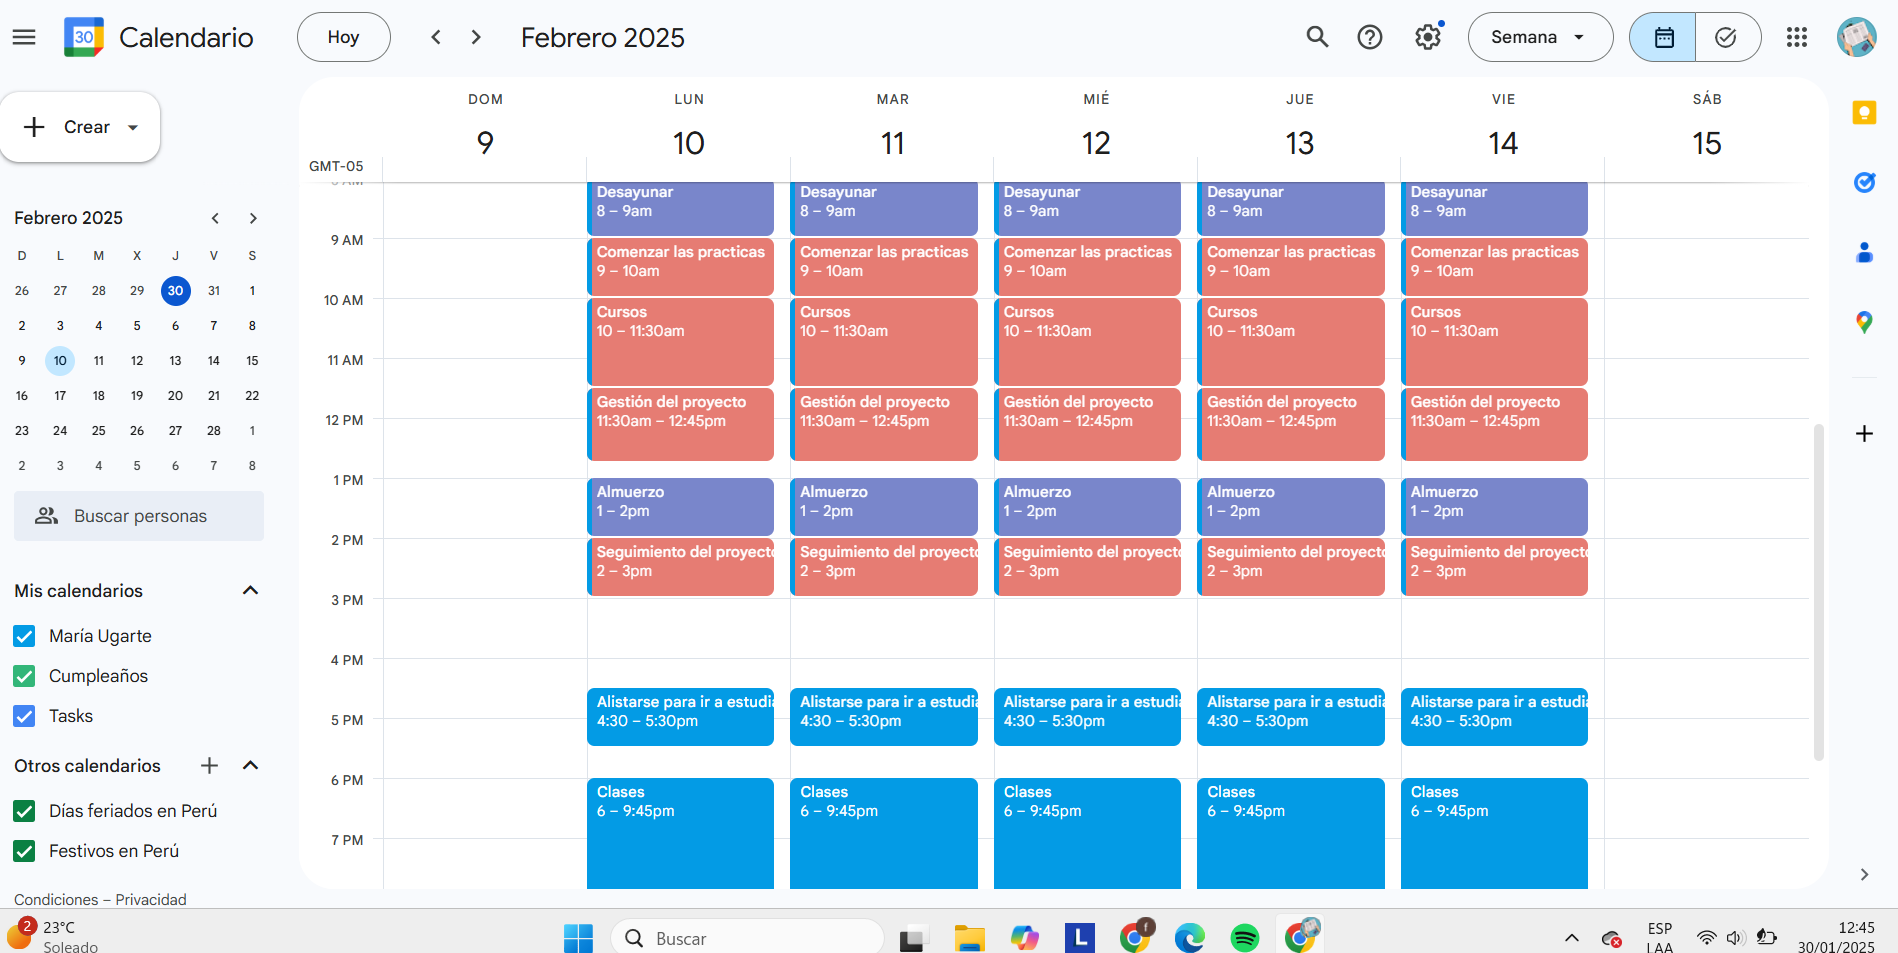Open the Condiciones link
The height and width of the screenshot is (953, 1898).
(56, 899)
